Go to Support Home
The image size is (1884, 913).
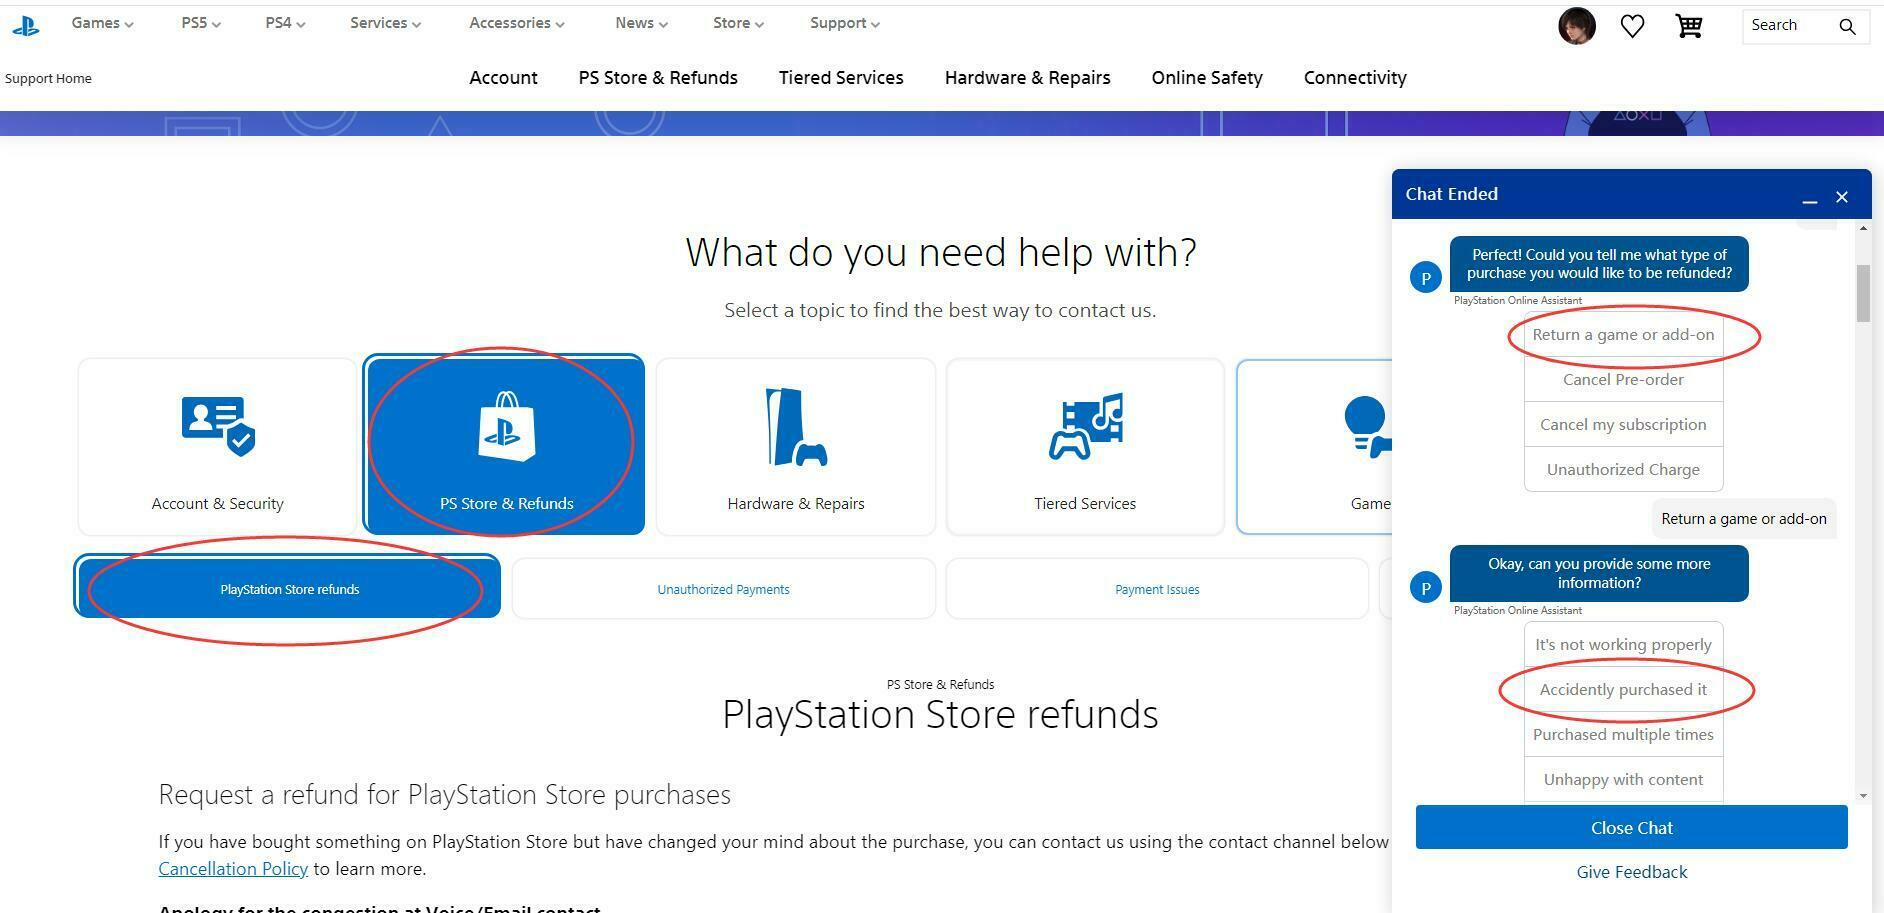pyautogui.click(x=48, y=79)
